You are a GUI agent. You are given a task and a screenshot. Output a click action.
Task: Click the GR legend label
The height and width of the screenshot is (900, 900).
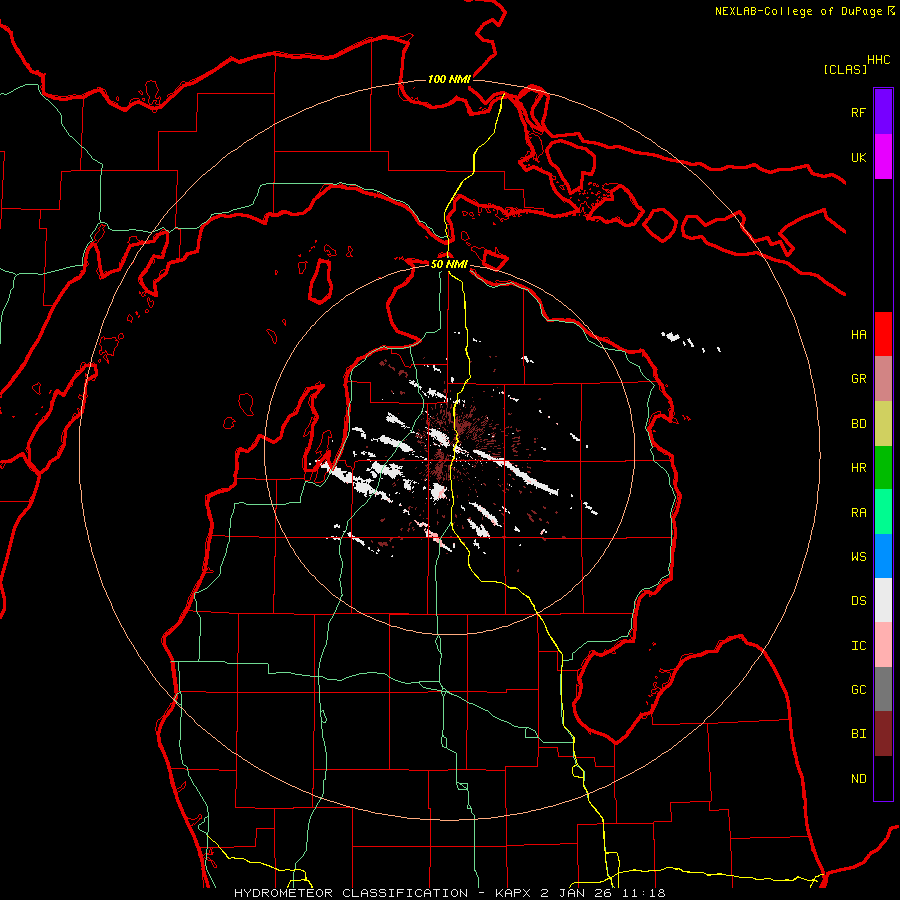coord(858,379)
